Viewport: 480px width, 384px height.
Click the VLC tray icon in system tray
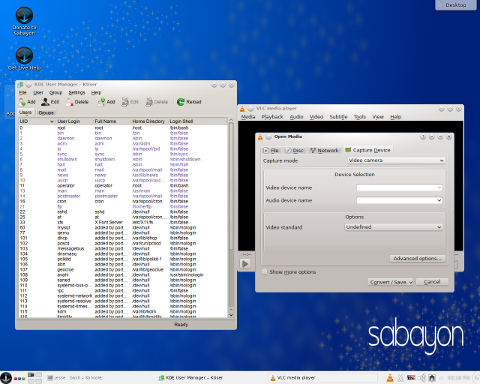tap(389, 378)
